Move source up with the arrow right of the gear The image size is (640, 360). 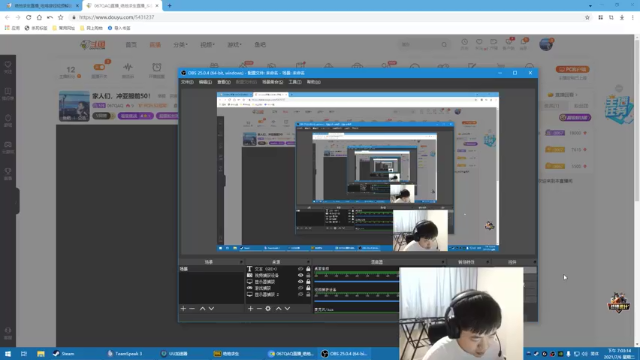click(279, 309)
